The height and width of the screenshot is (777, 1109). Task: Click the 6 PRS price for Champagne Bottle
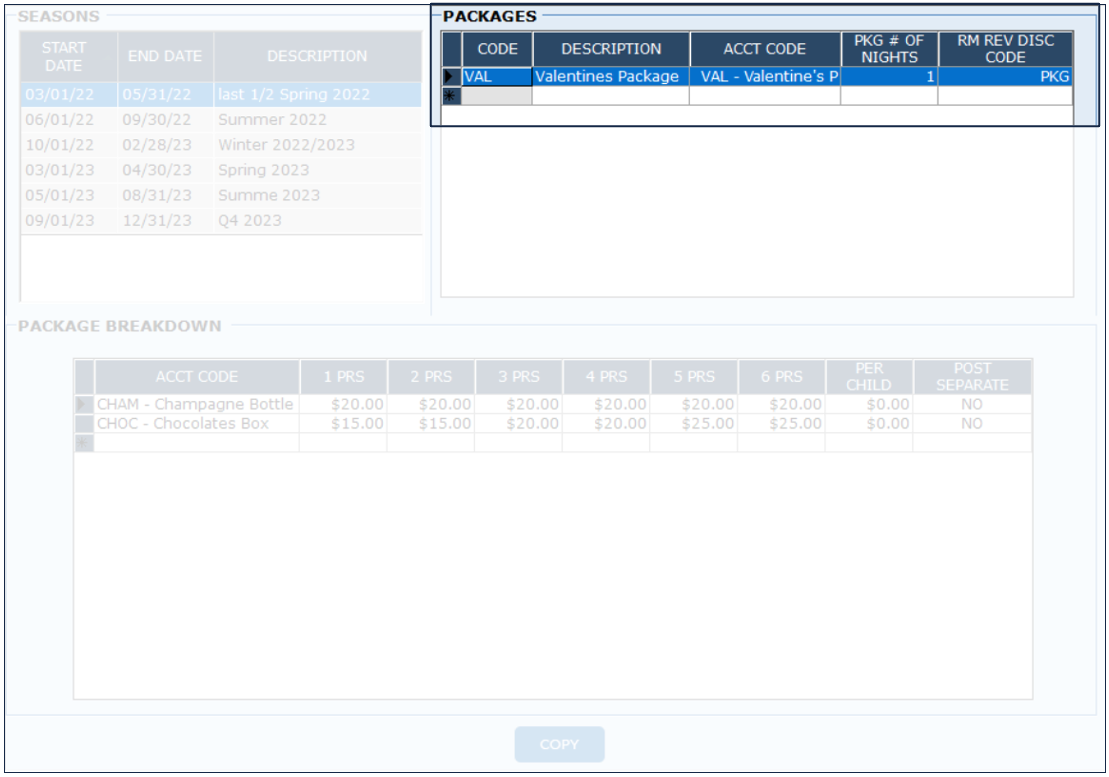coord(781,405)
